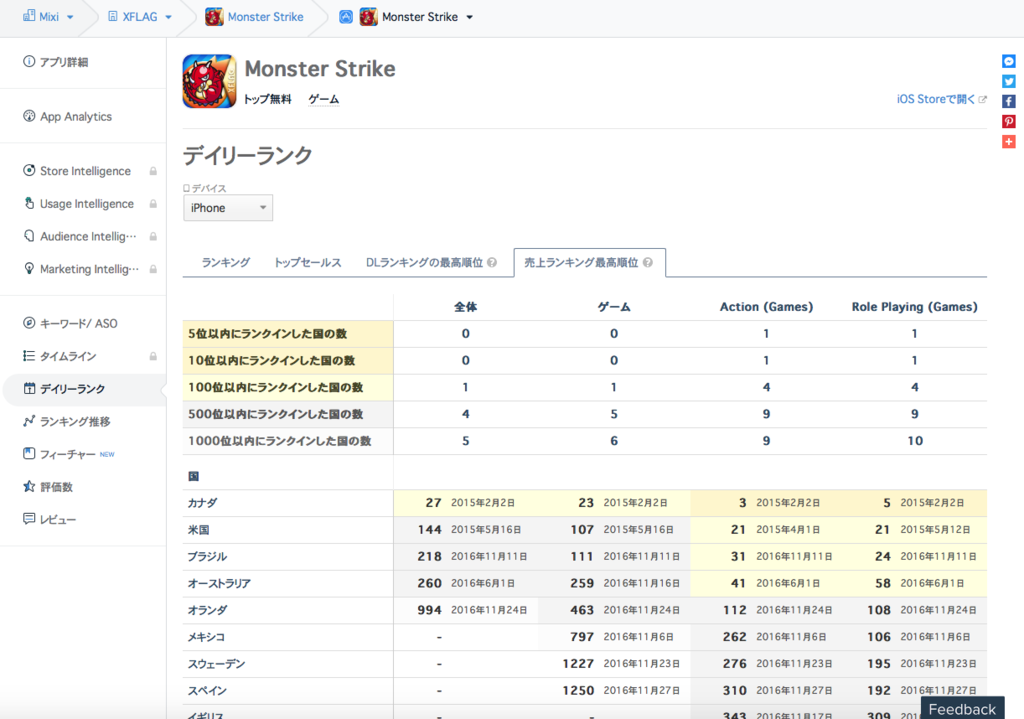The height and width of the screenshot is (719, 1024).
Task: Share page via Twitter icon
Action: pyautogui.click(x=1008, y=82)
